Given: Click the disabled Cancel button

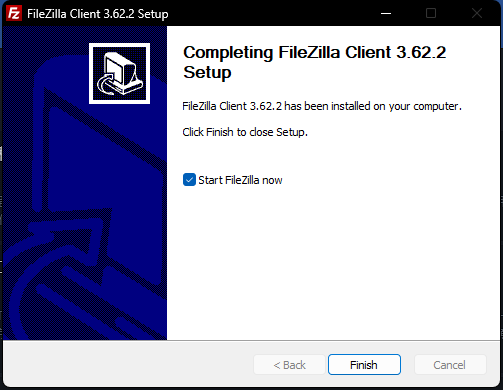Looking at the screenshot, I should tap(449, 365).
